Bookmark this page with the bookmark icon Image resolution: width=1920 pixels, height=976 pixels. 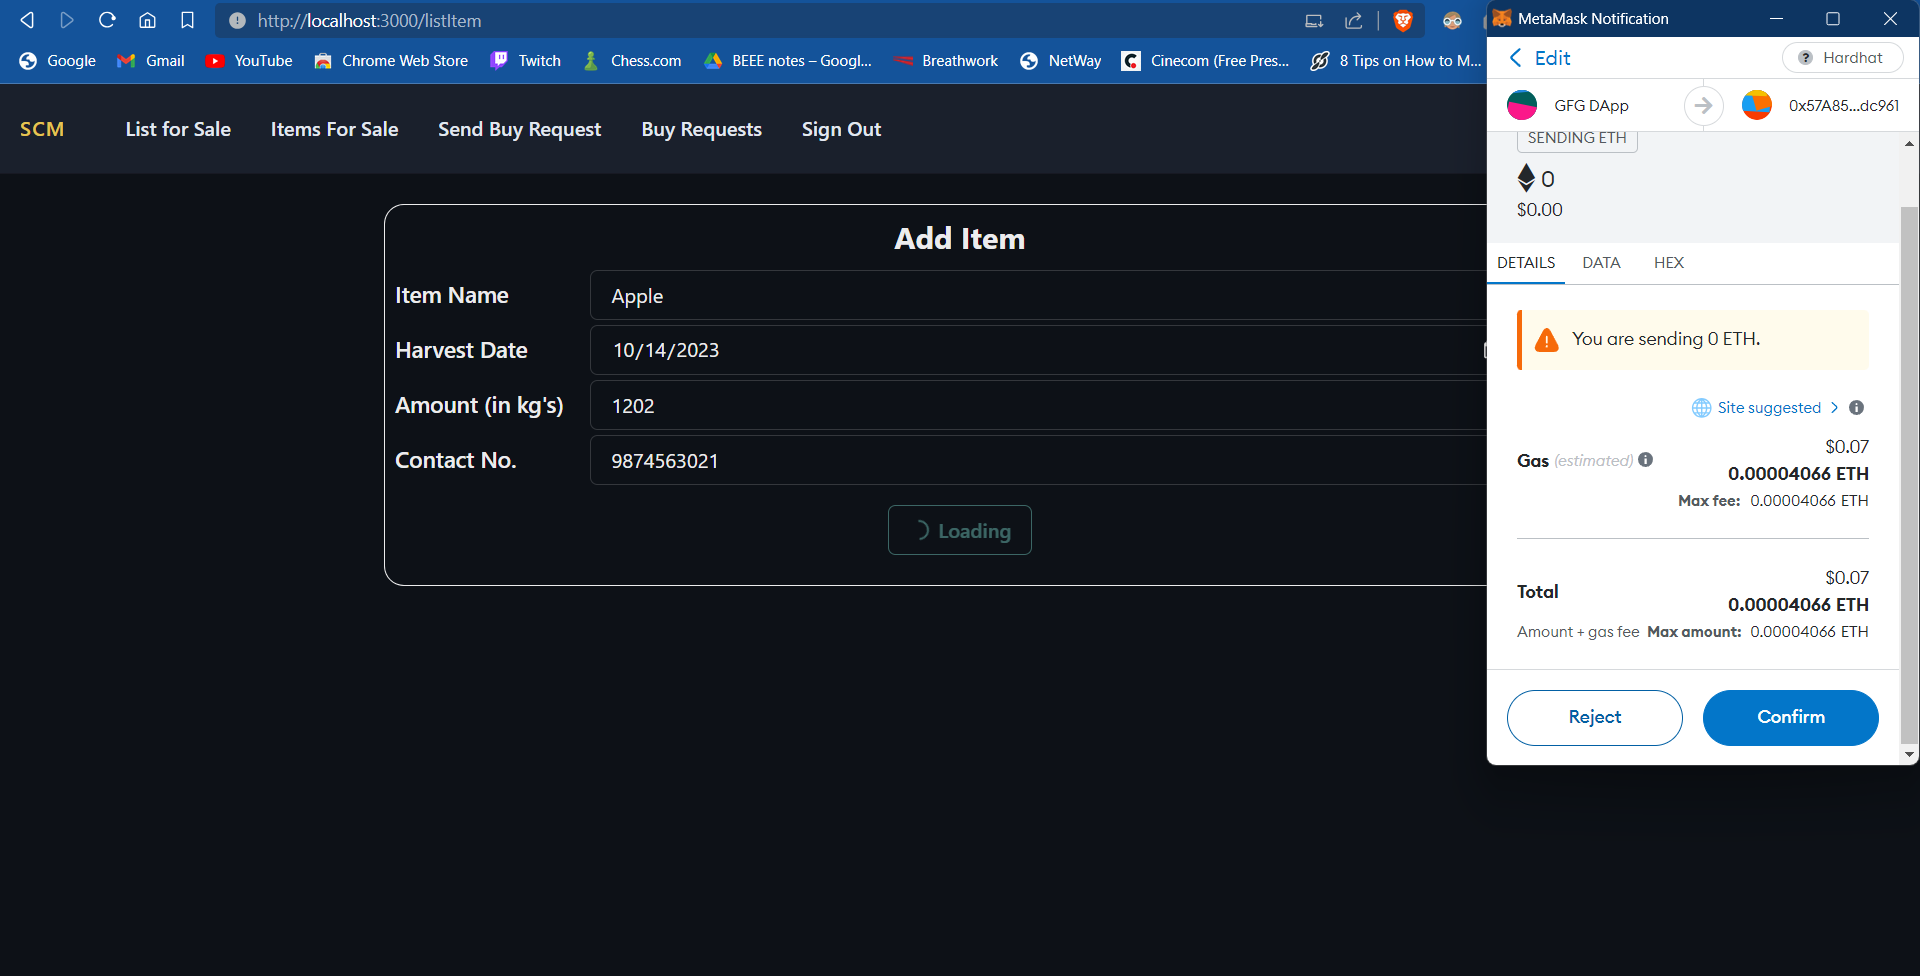pos(187,20)
